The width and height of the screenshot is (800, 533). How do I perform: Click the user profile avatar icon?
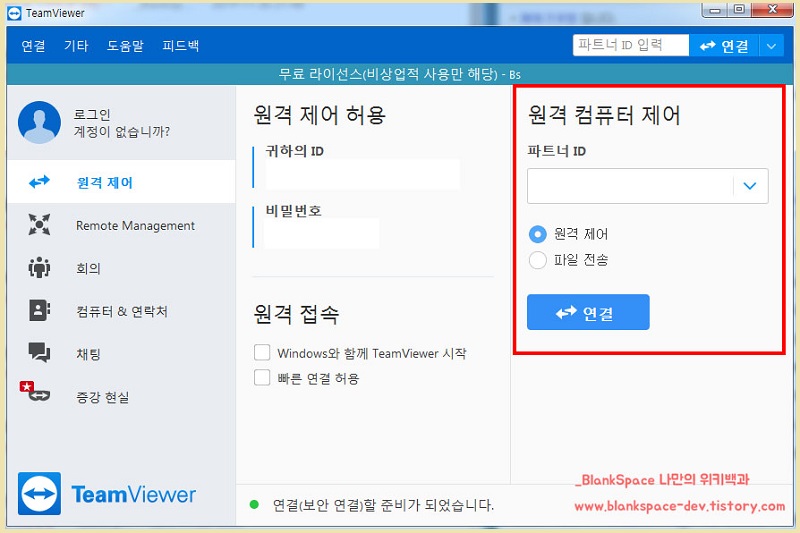39,122
